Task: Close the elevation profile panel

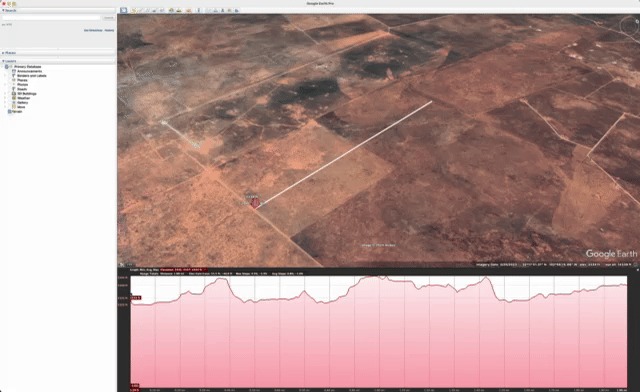Action: (637, 270)
